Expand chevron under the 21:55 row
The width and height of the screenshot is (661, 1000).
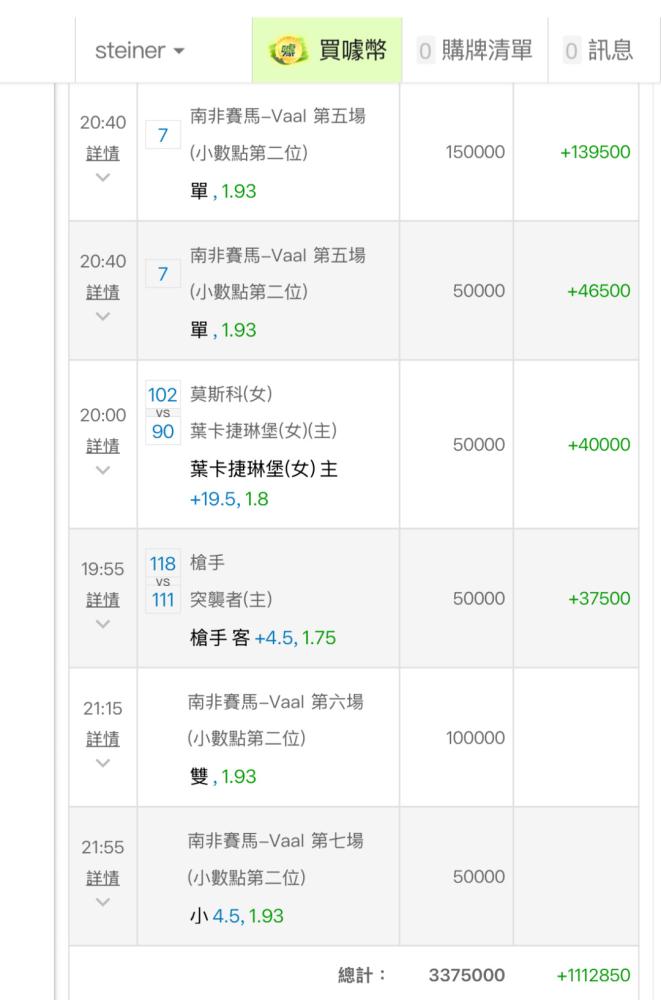(103, 901)
